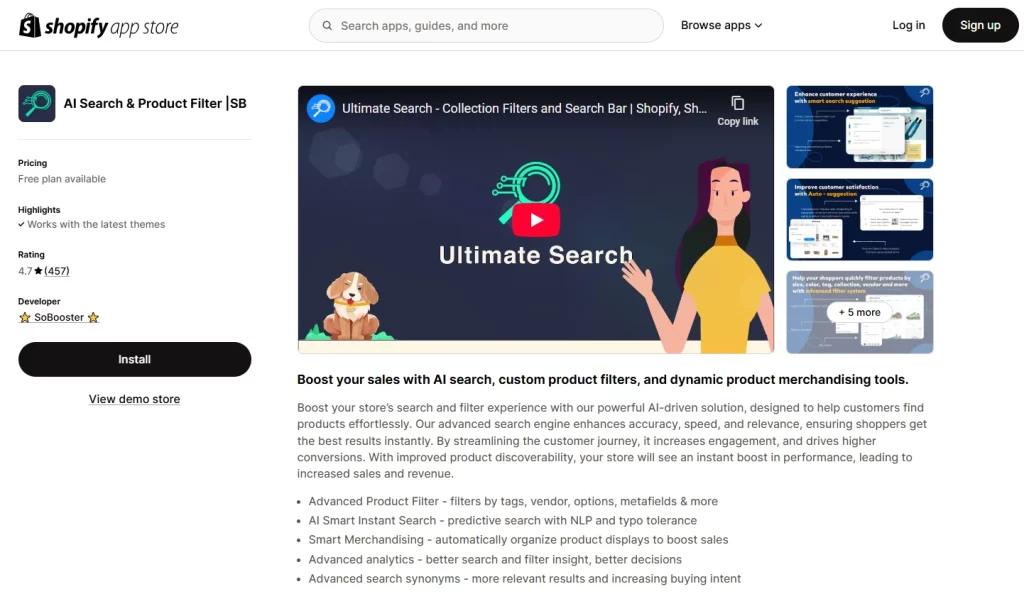Screen dimensions: 1024x606
Task: Click the video channel avatar icon
Action: point(321,108)
